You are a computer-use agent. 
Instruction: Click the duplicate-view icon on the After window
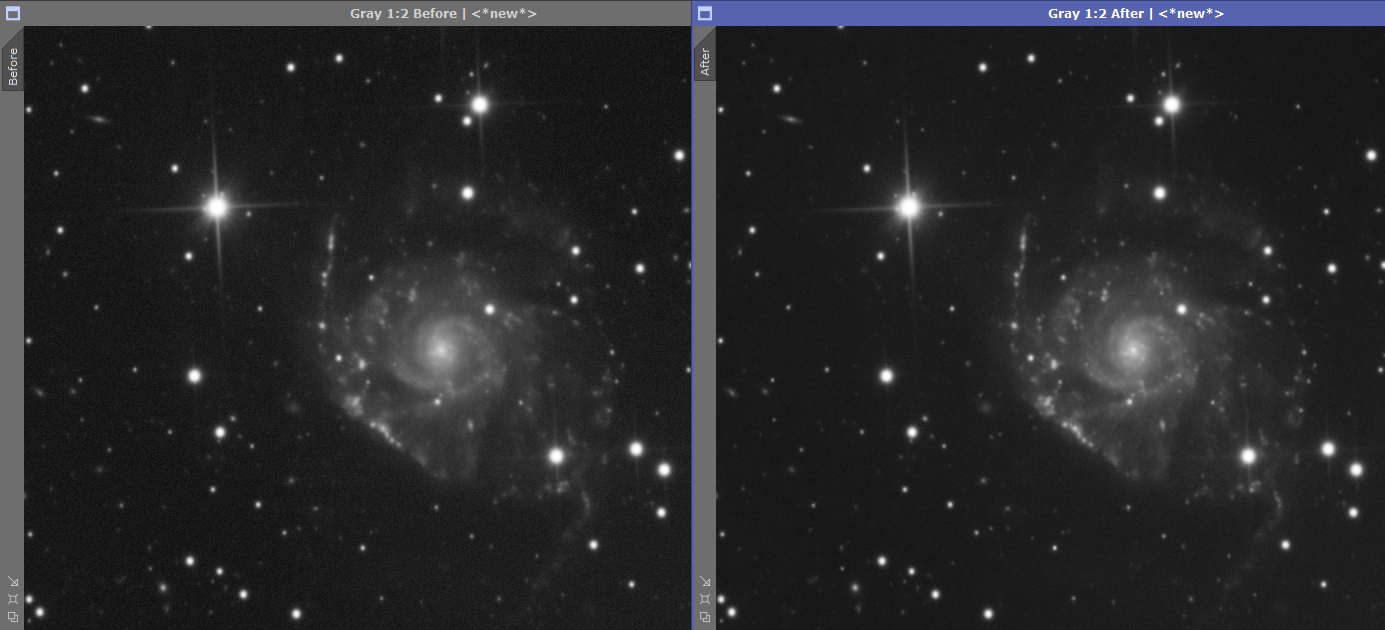coord(705,617)
